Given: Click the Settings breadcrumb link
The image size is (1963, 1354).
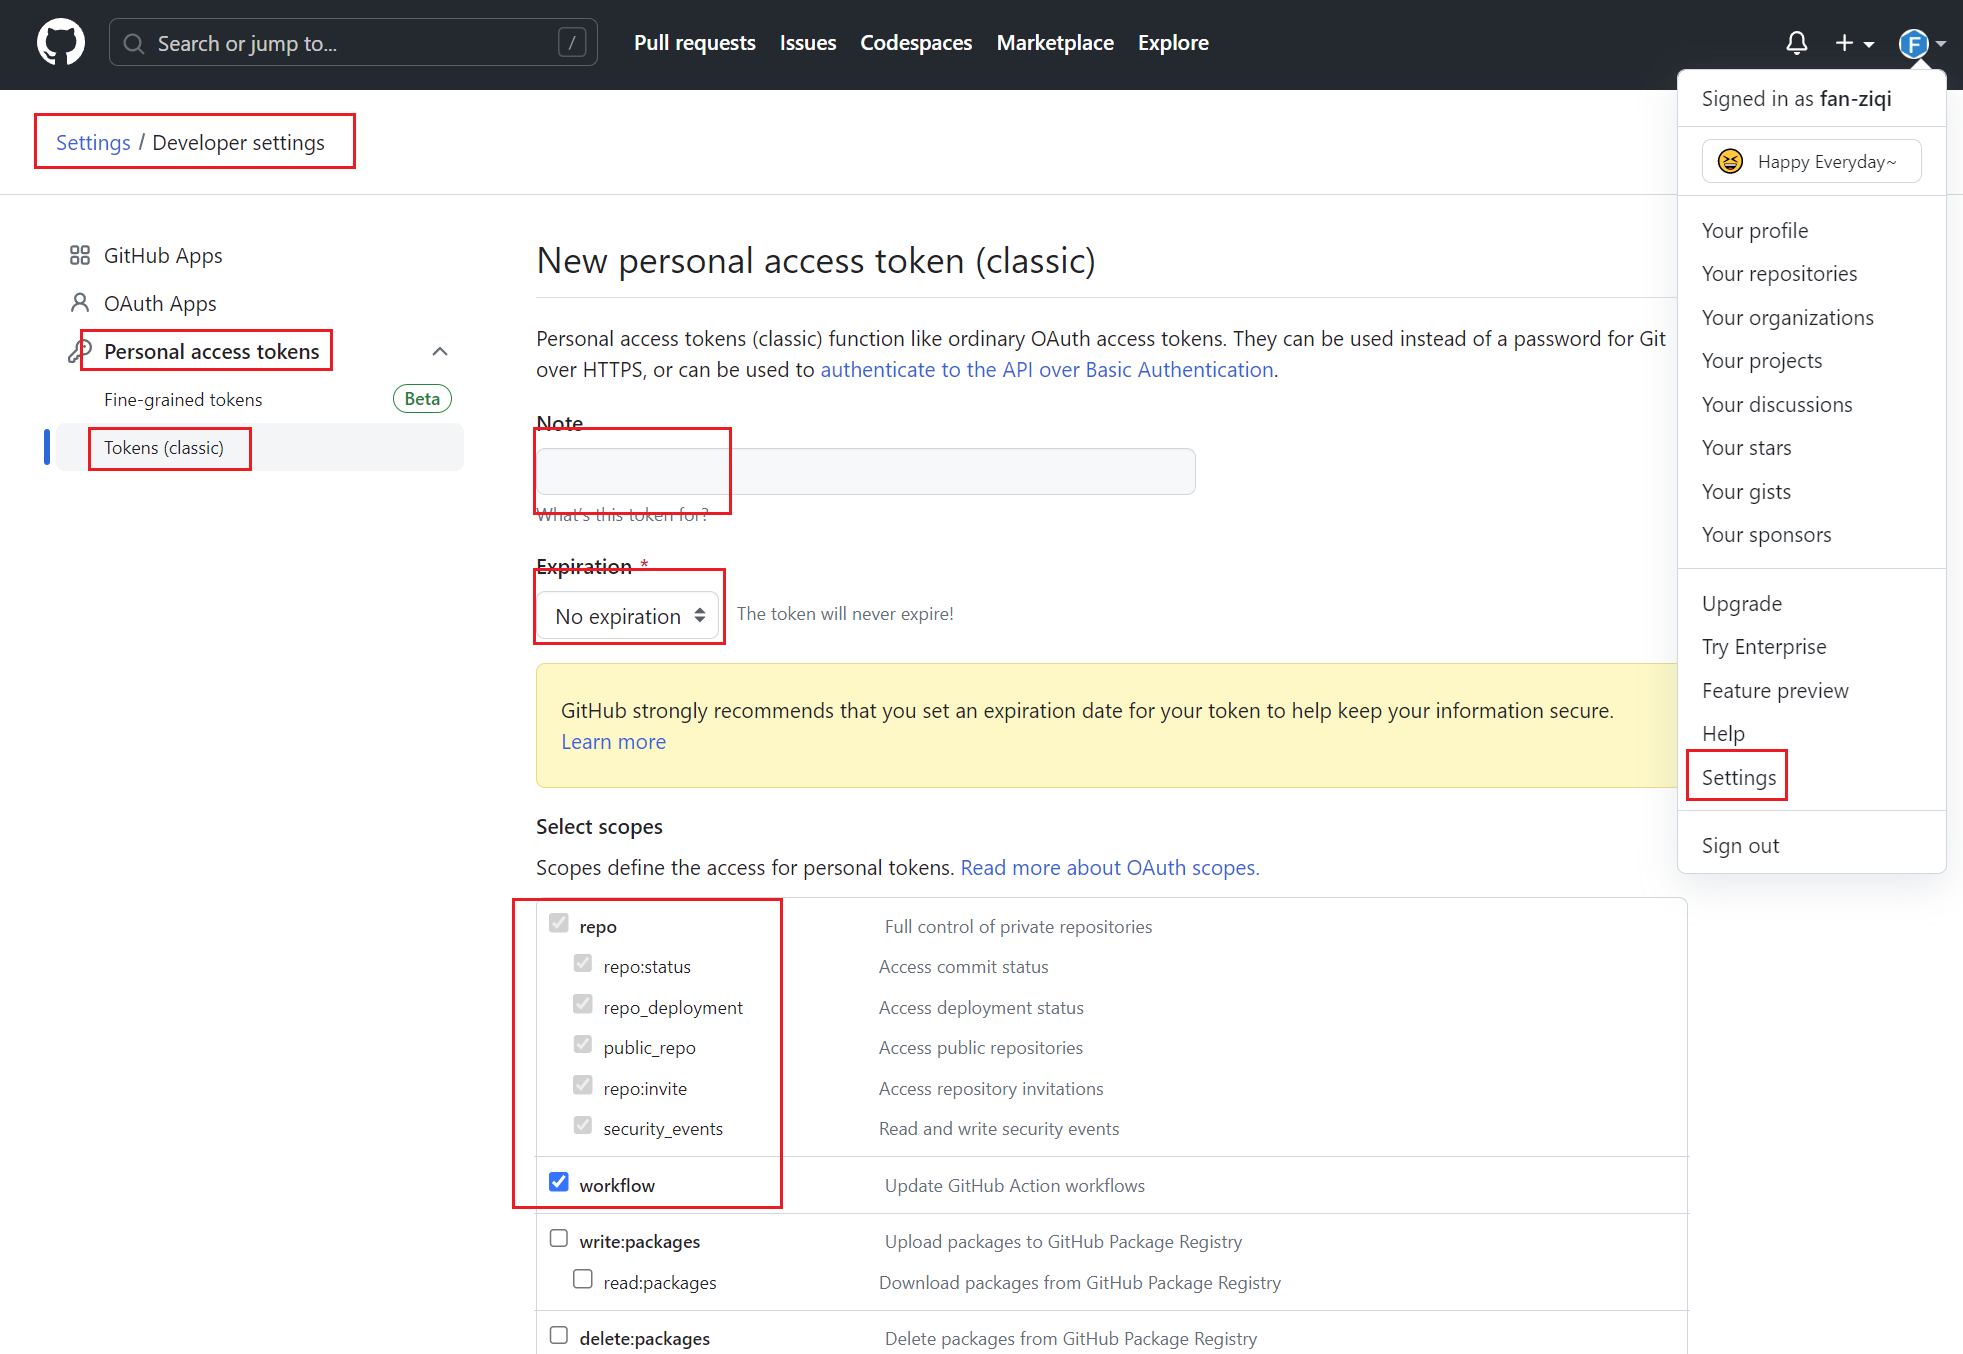Looking at the screenshot, I should pyautogui.click(x=93, y=143).
